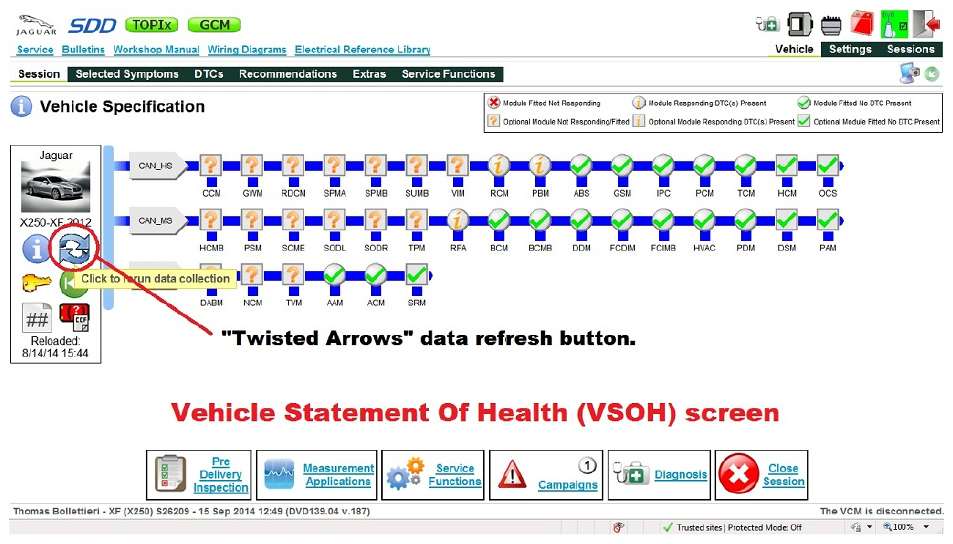The height and width of the screenshot is (544, 953).
Task: Click the green VCM connection icon
Action: pos(894,24)
